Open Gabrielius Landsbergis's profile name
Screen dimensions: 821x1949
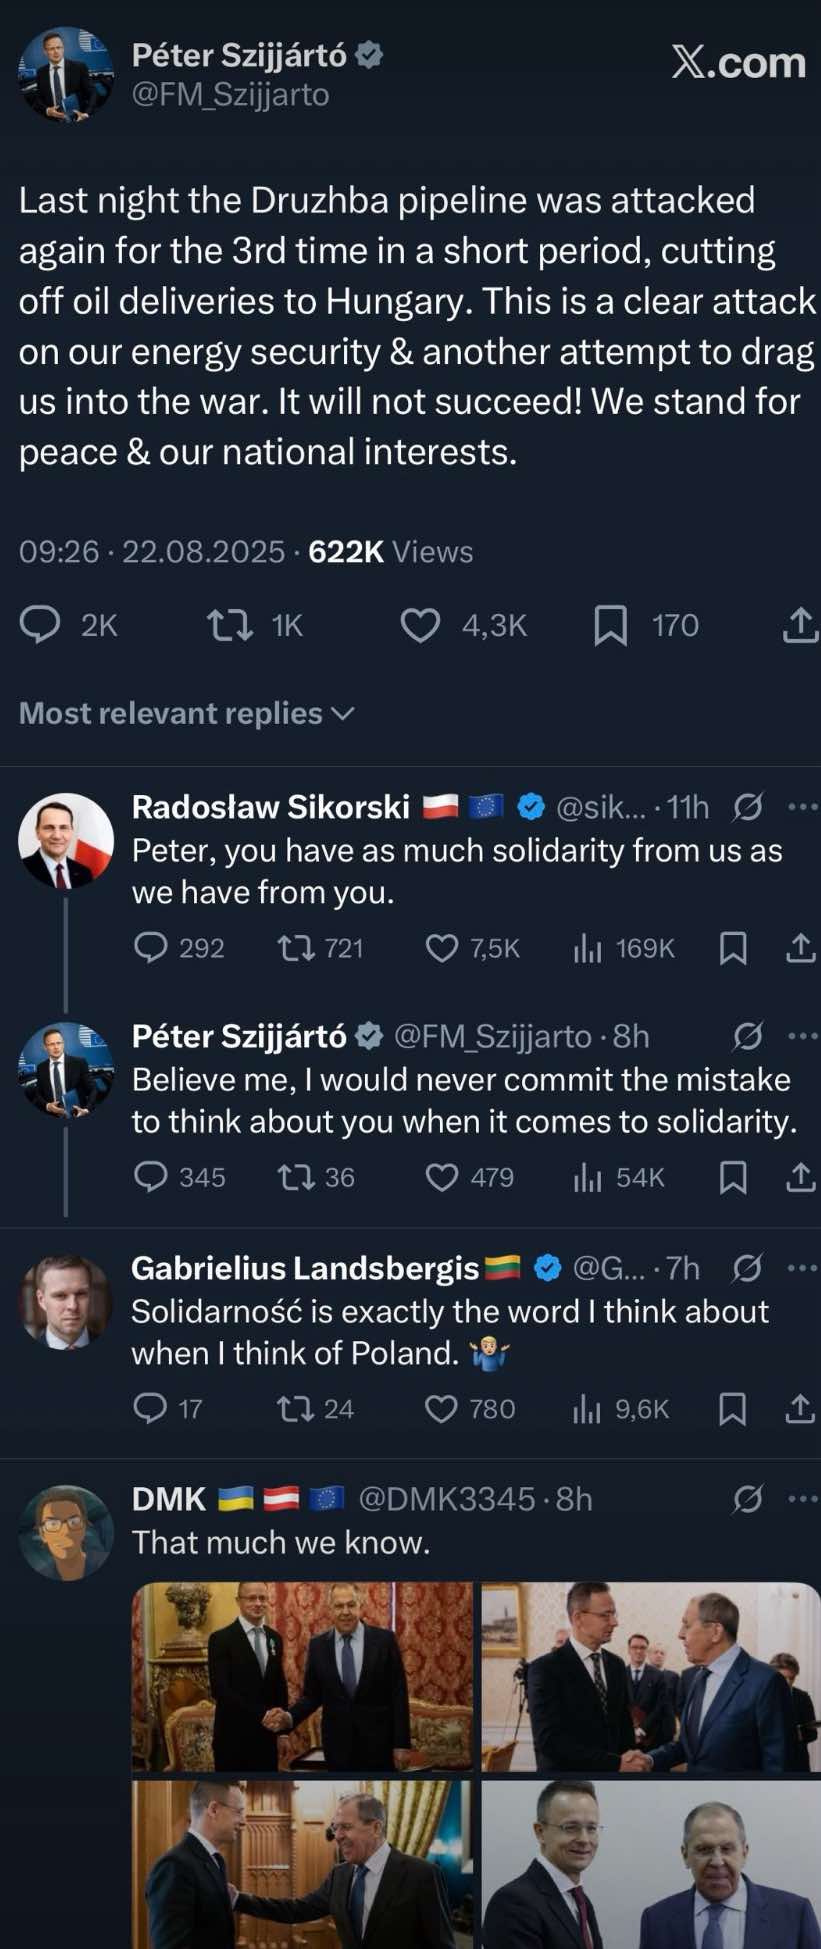305,1268
